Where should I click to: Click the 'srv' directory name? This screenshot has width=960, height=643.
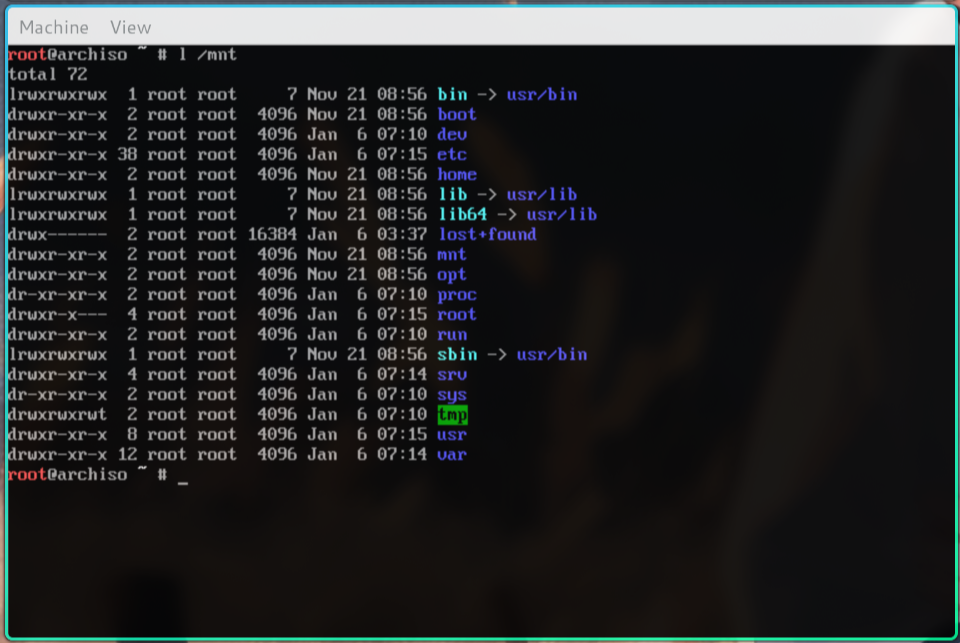click(452, 374)
